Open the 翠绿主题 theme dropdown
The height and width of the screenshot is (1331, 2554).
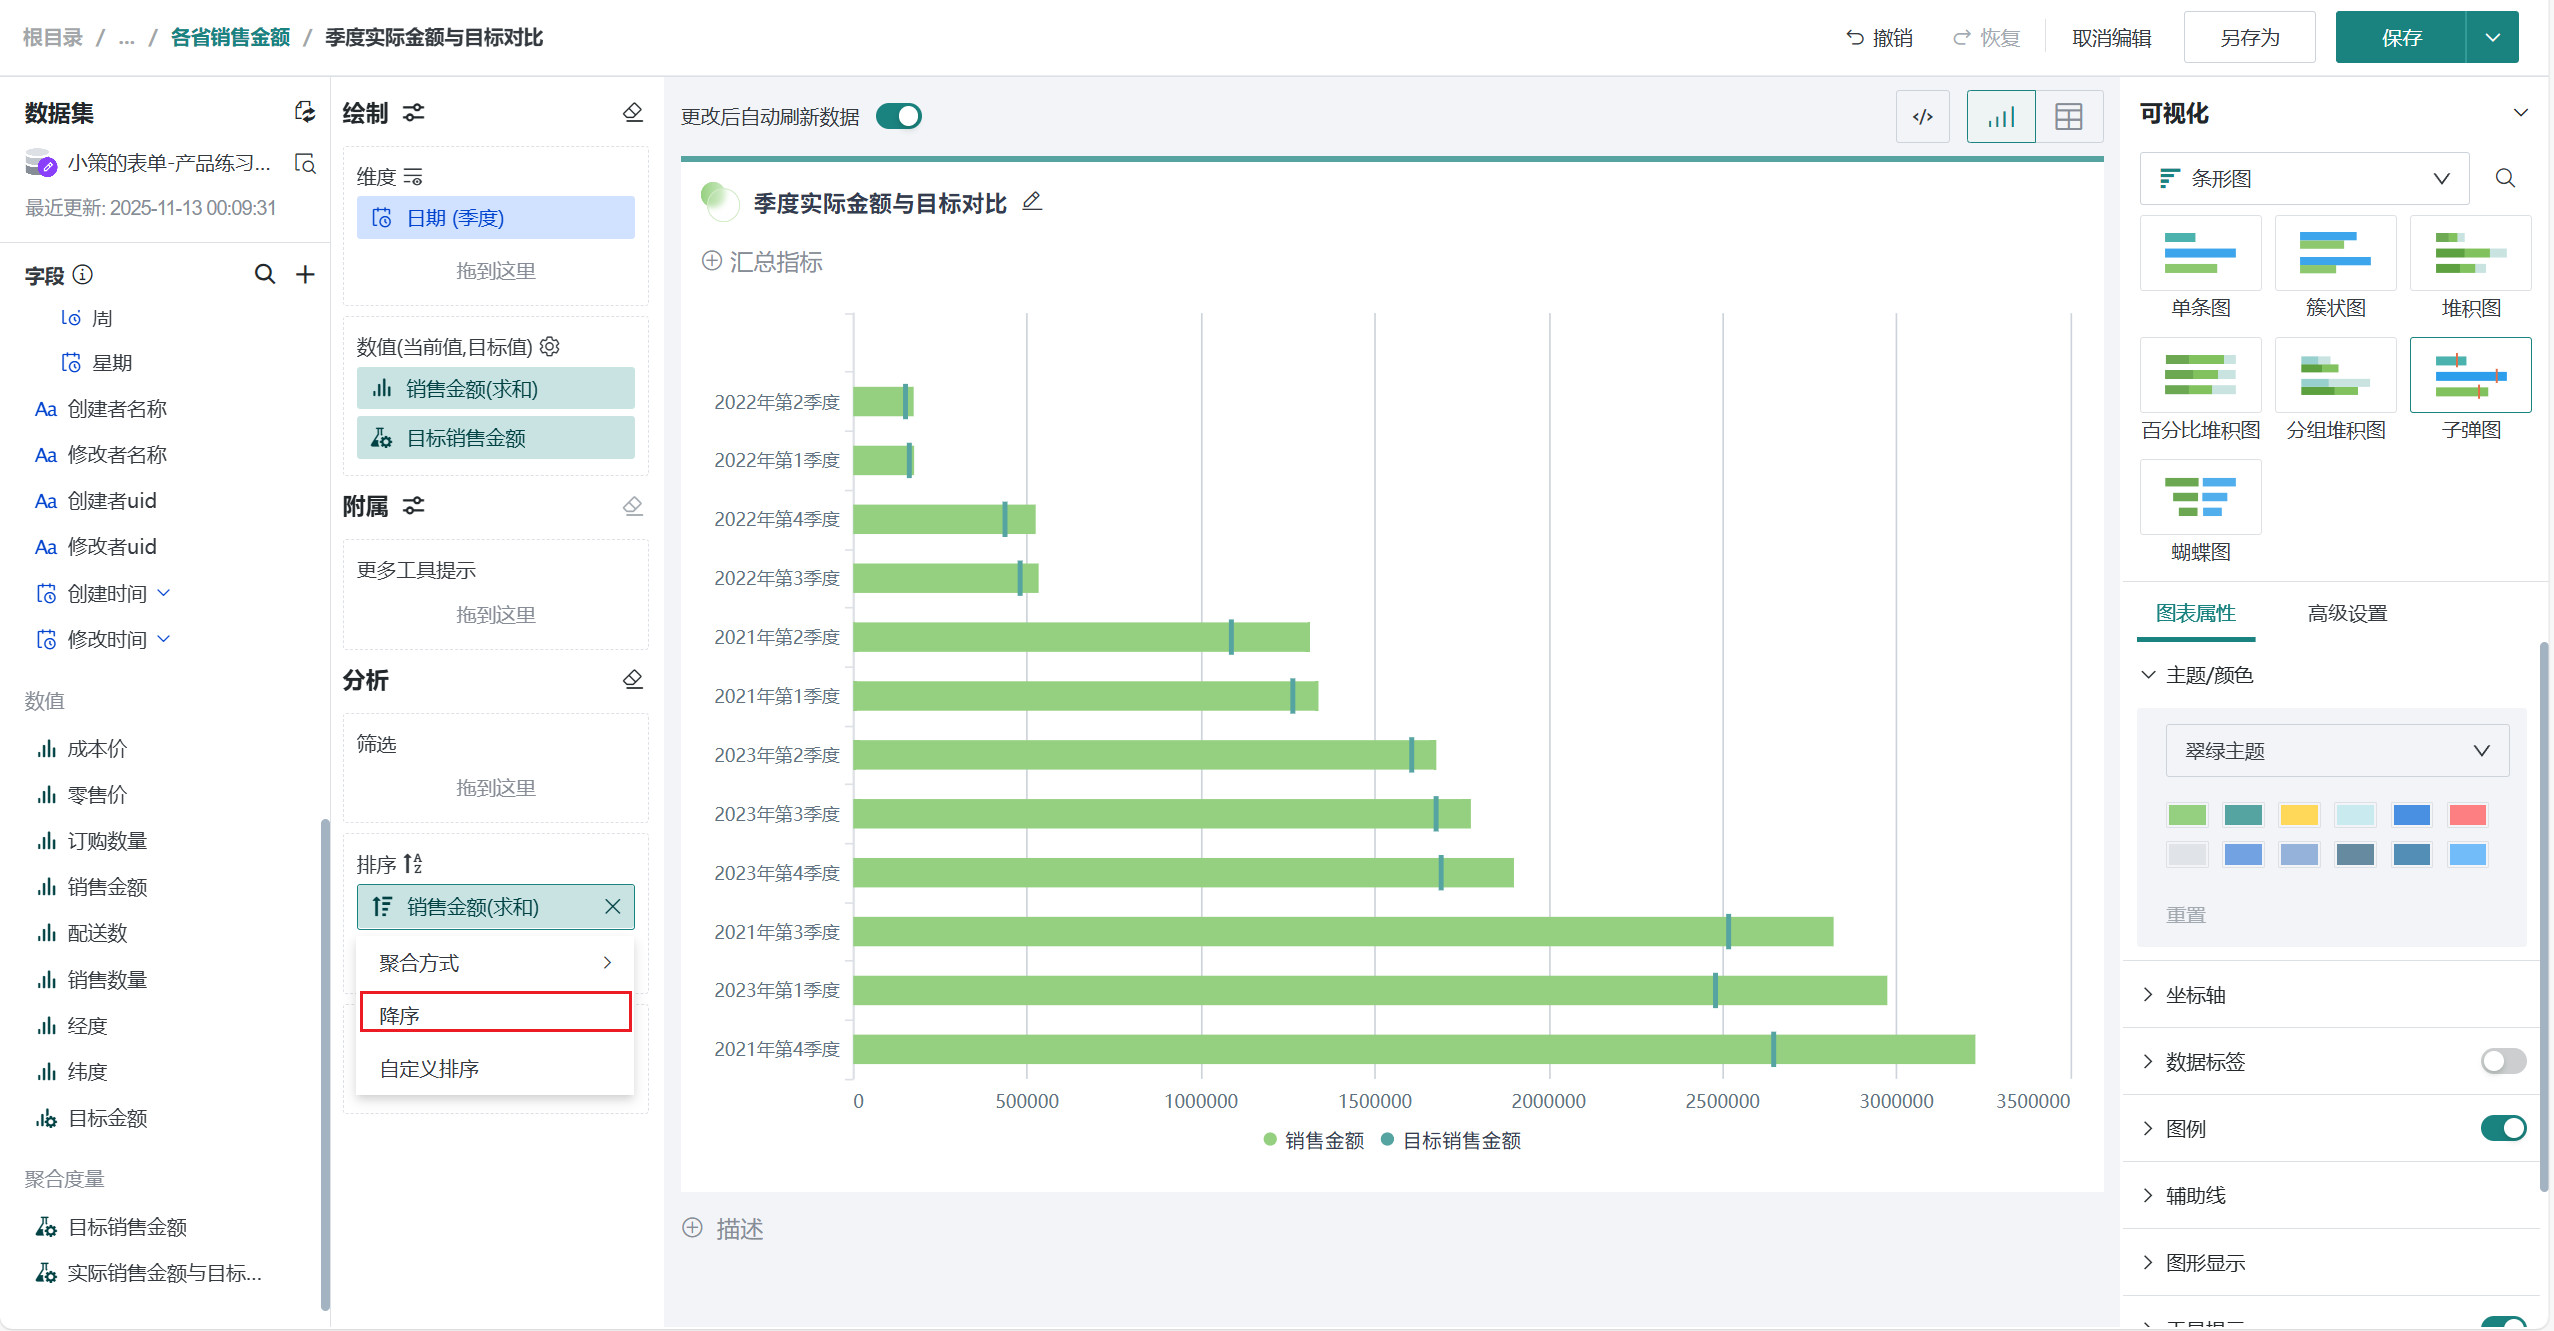[x=2336, y=751]
